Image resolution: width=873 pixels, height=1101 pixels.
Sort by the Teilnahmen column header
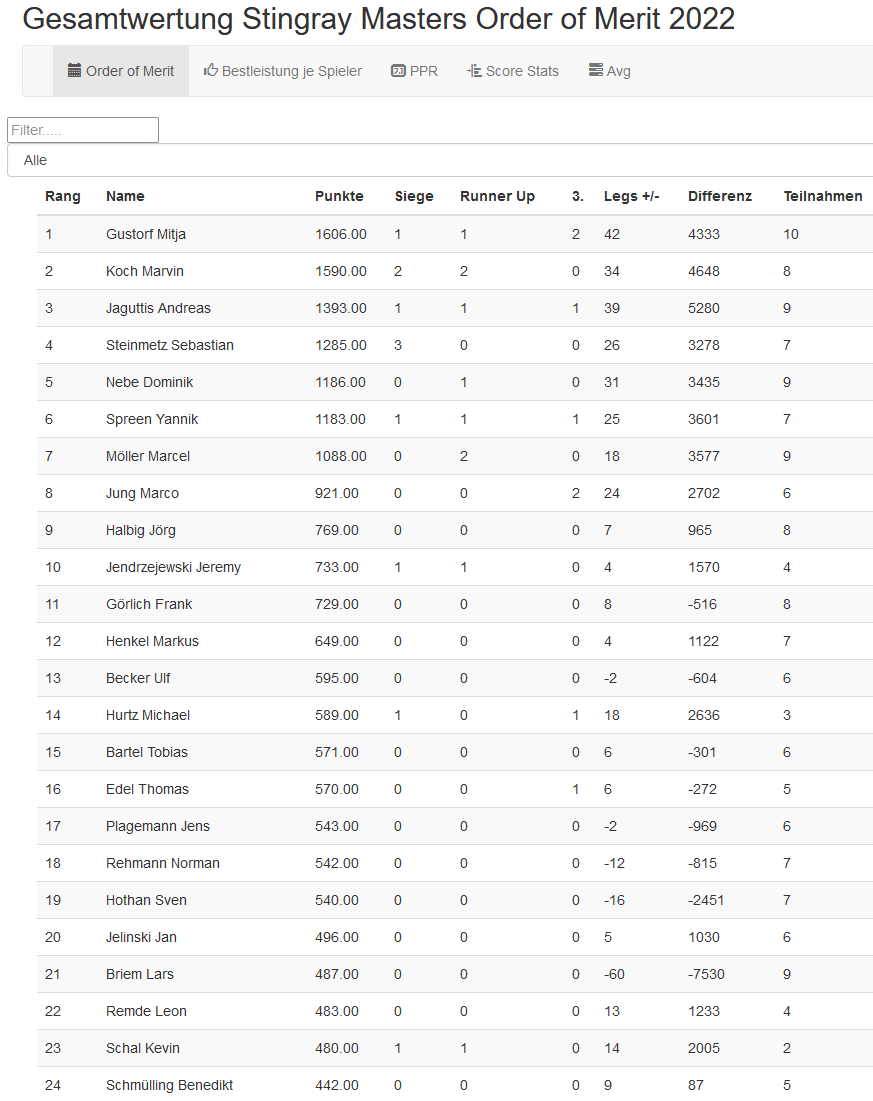point(822,196)
